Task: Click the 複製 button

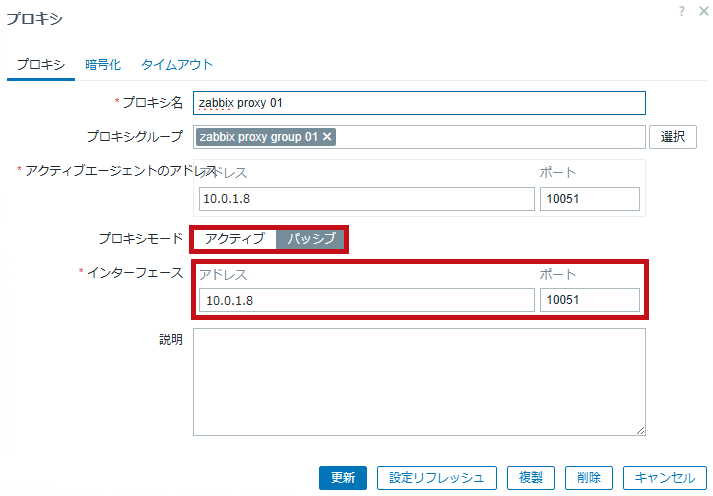Action: click(531, 478)
